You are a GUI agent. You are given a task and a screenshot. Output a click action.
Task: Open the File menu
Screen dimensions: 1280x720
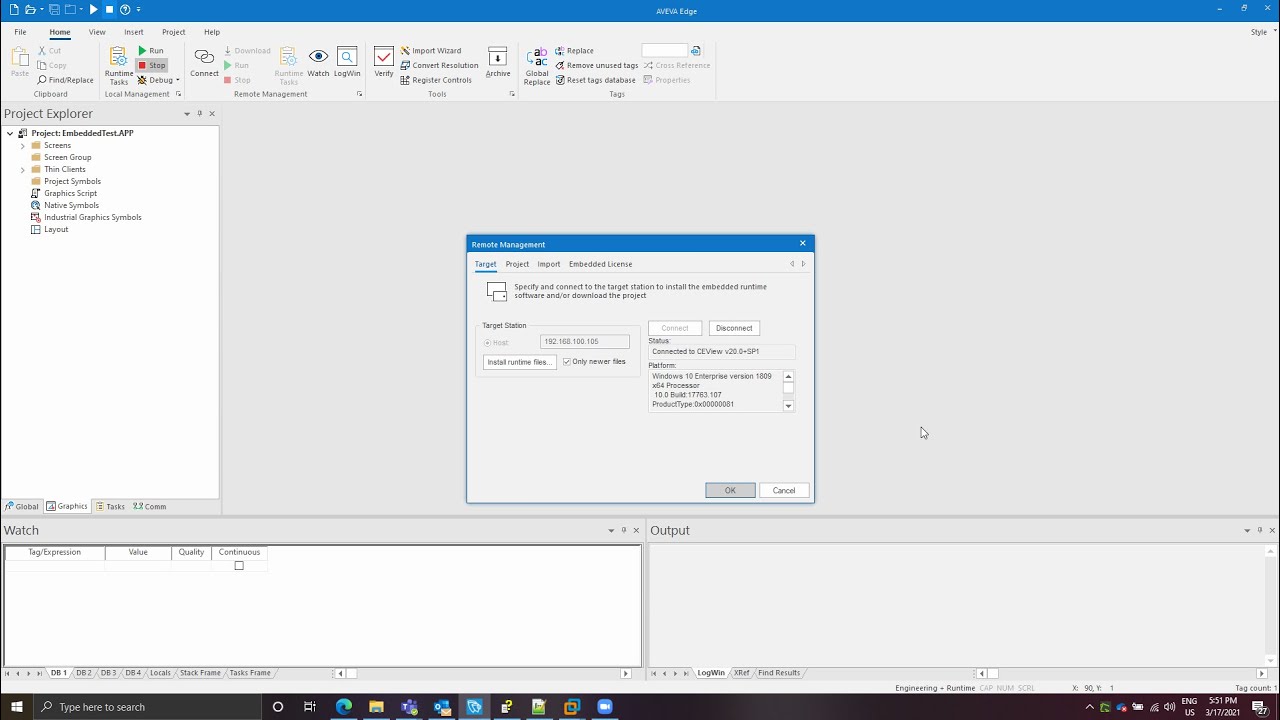(20, 32)
